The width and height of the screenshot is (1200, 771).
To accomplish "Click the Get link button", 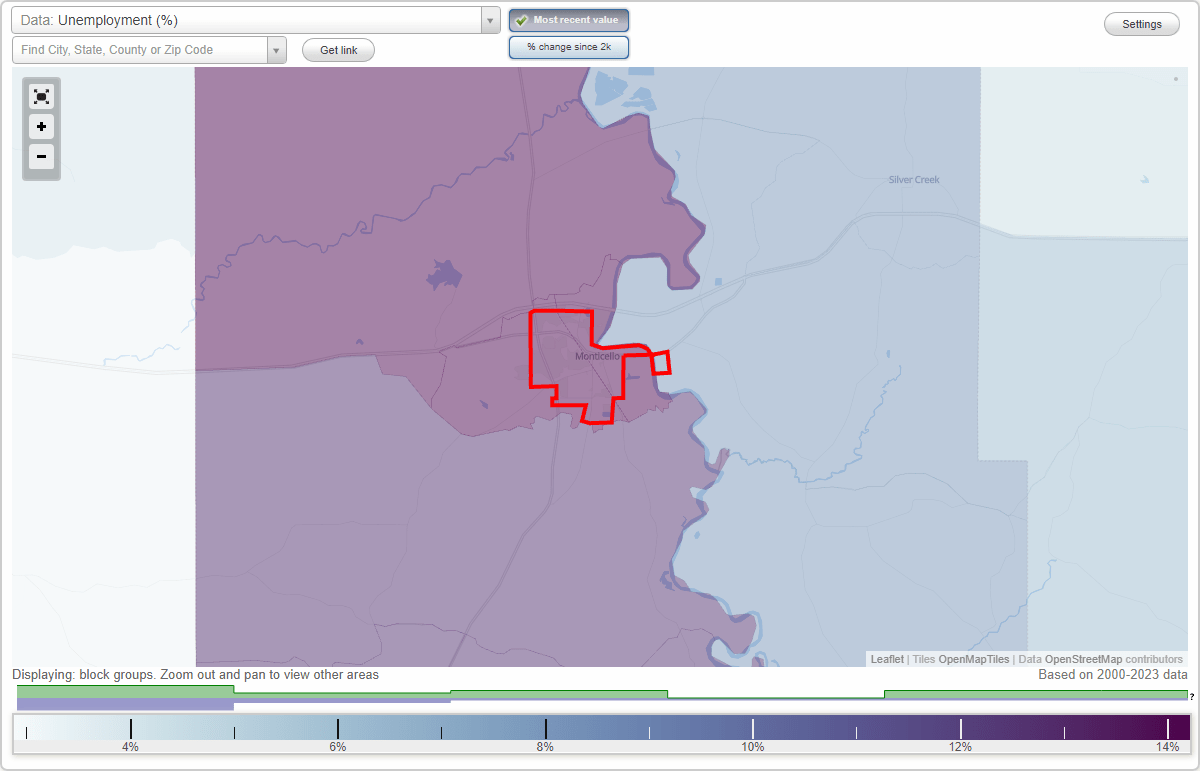I will click(x=338, y=50).
